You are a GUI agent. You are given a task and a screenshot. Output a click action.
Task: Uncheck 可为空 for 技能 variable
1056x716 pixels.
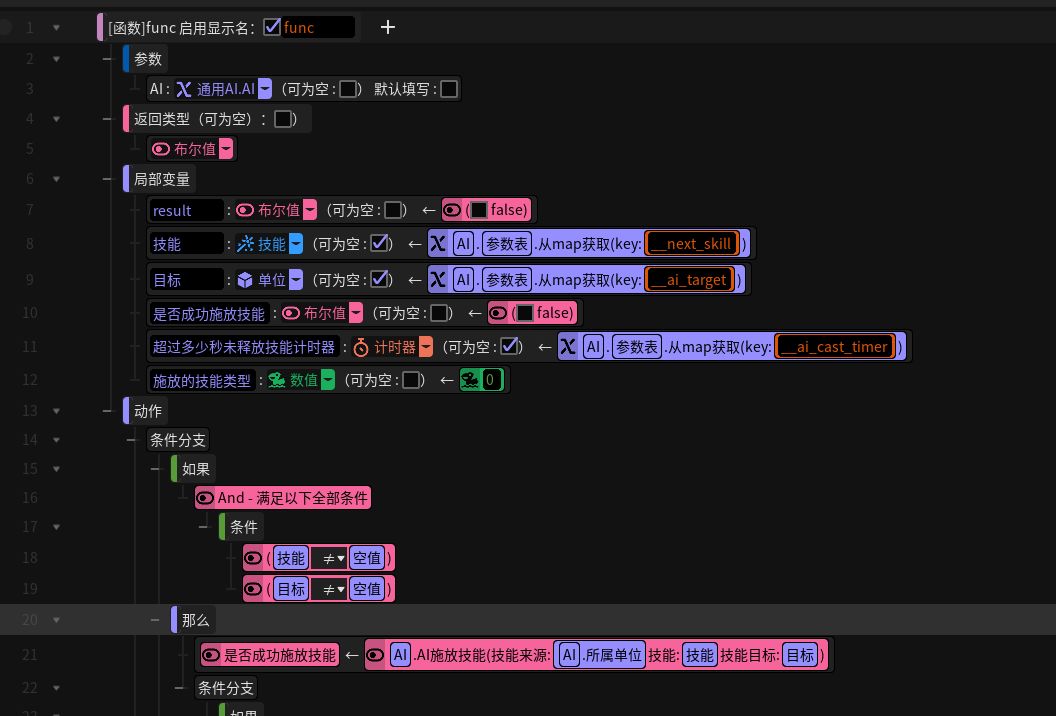(380, 244)
